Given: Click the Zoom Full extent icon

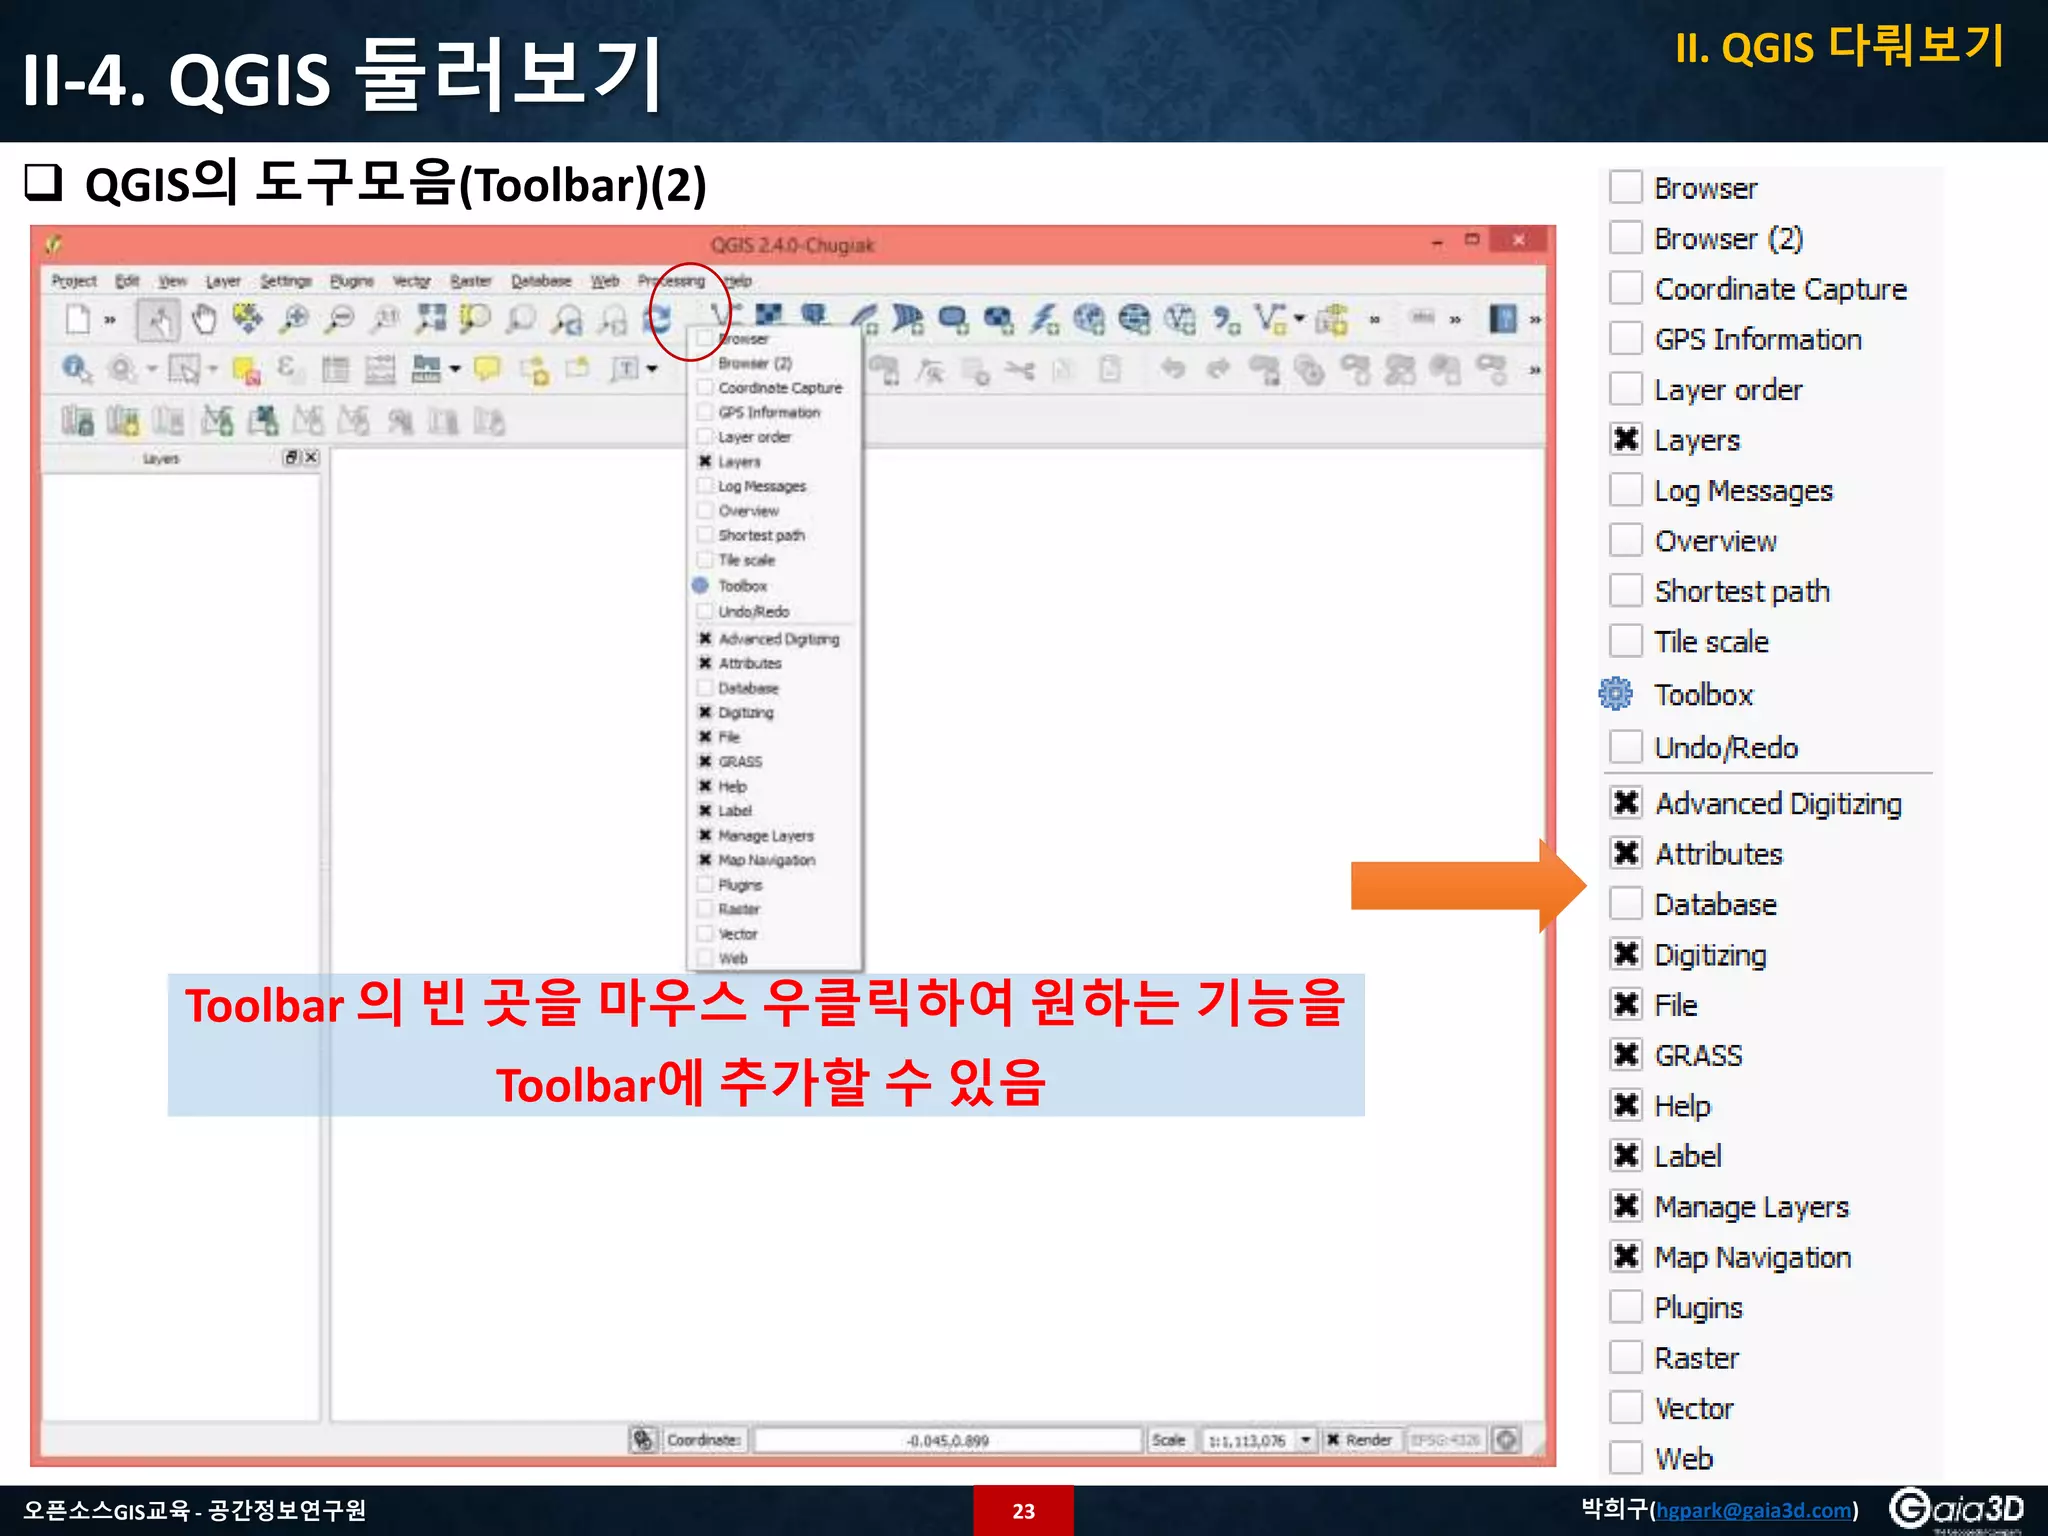Looking at the screenshot, I should pos(431,320).
